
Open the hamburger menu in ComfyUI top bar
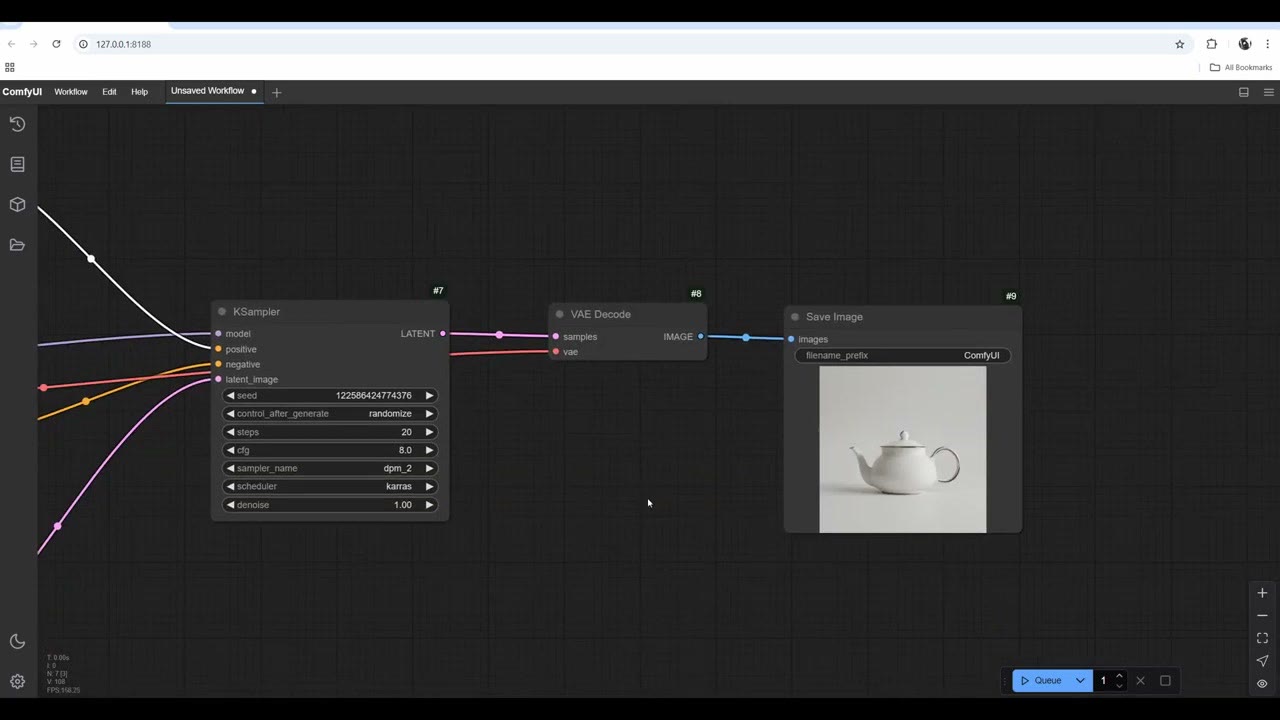click(x=1269, y=92)
